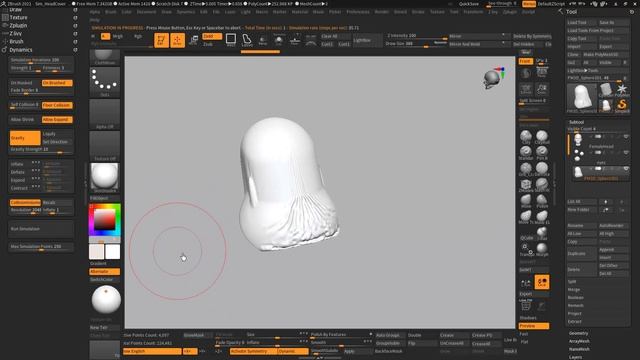Adjust the Z Intensity slider
640x360 pixels.
tap(417, 36)
